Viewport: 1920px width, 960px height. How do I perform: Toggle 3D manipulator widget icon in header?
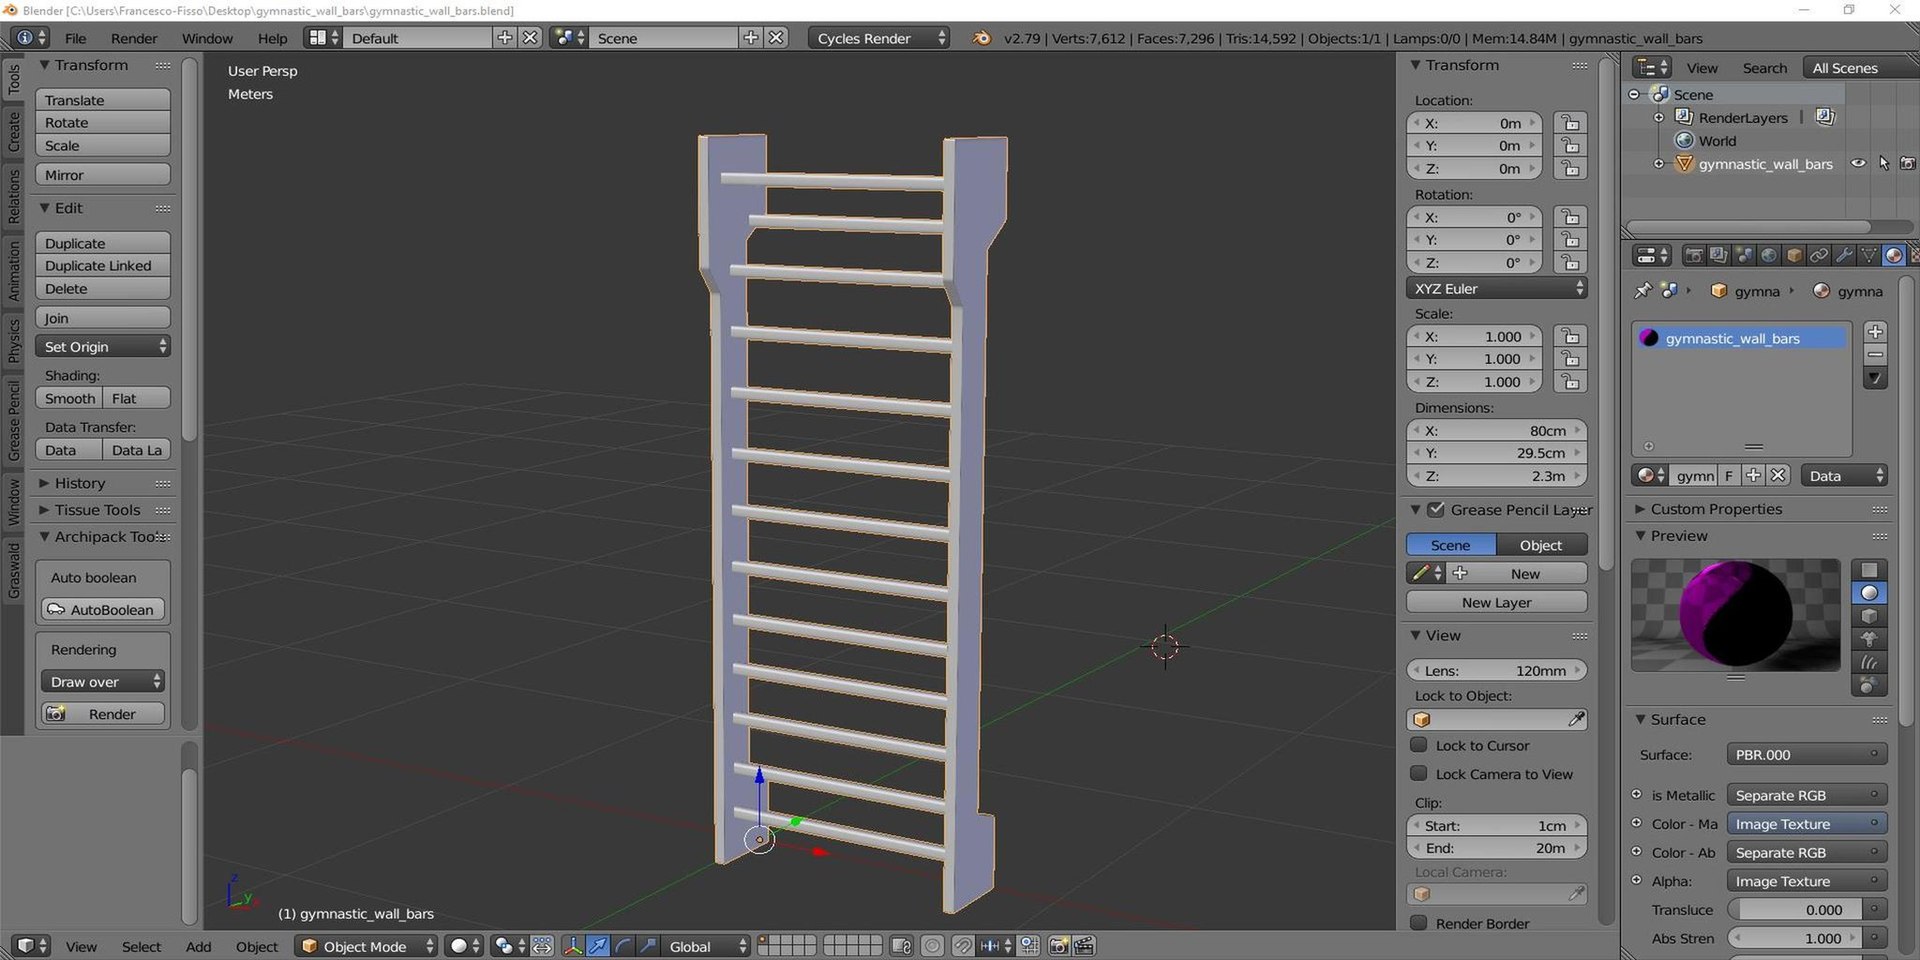(573, 946)
